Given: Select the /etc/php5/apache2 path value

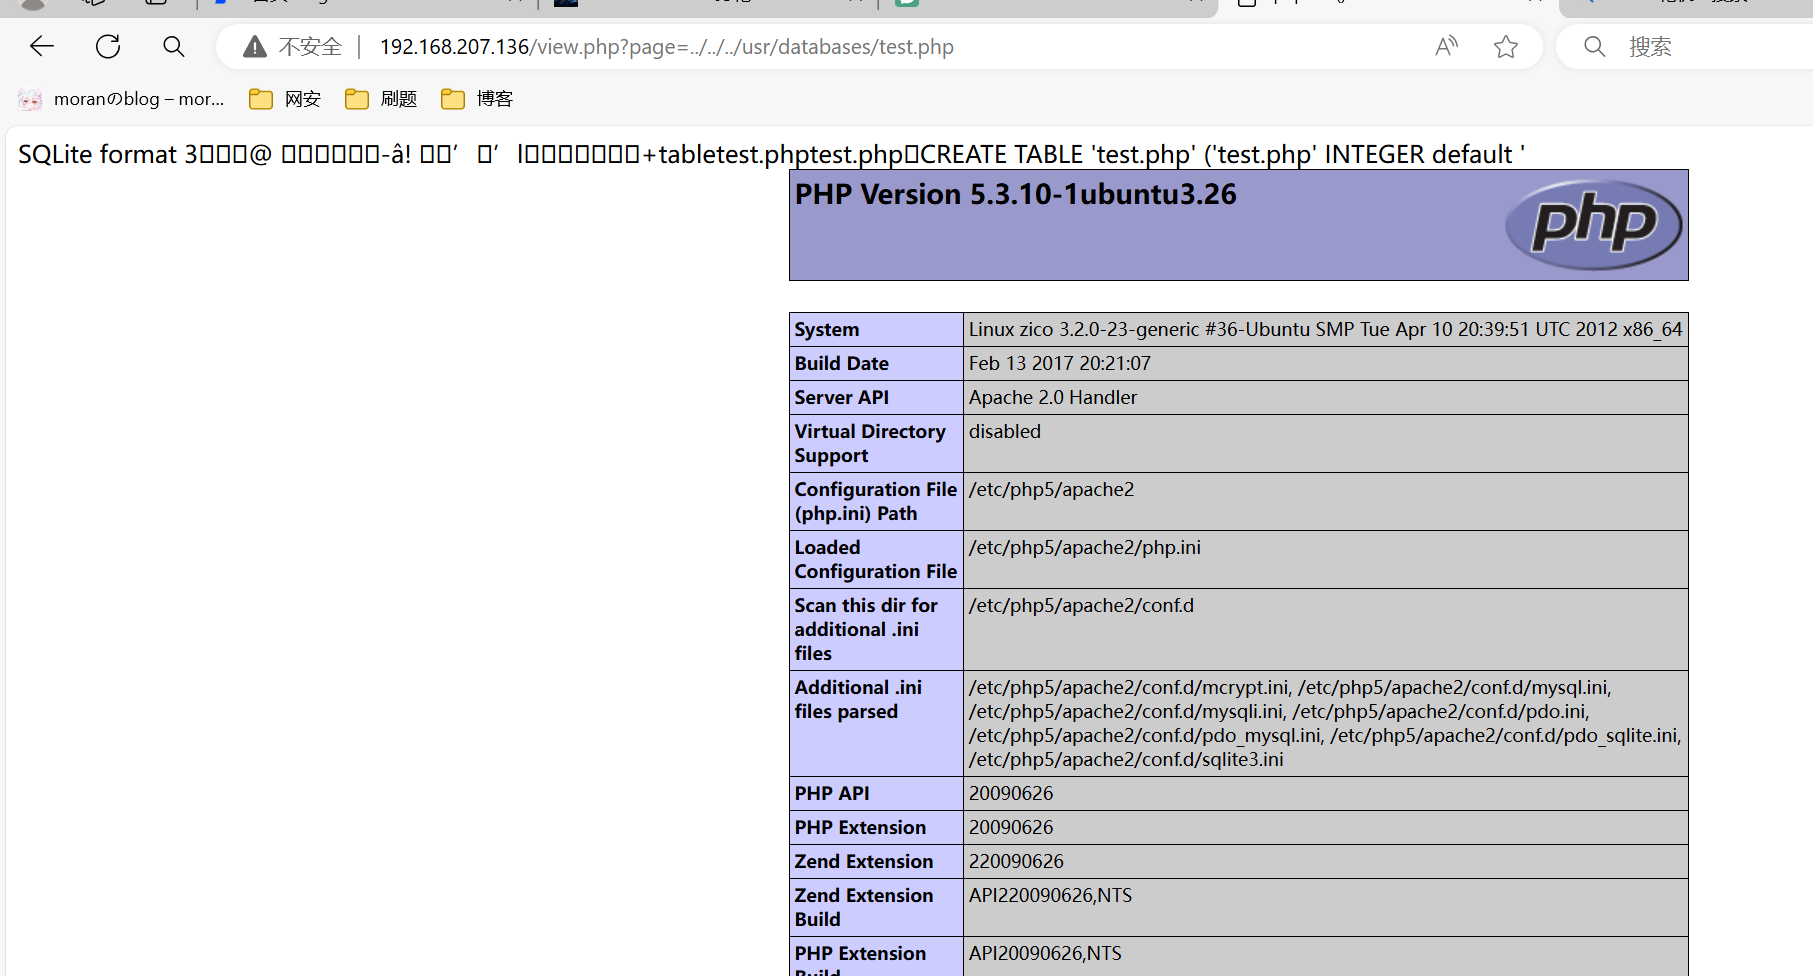Looking at the screenshot, I should (x=1051, y=490).
